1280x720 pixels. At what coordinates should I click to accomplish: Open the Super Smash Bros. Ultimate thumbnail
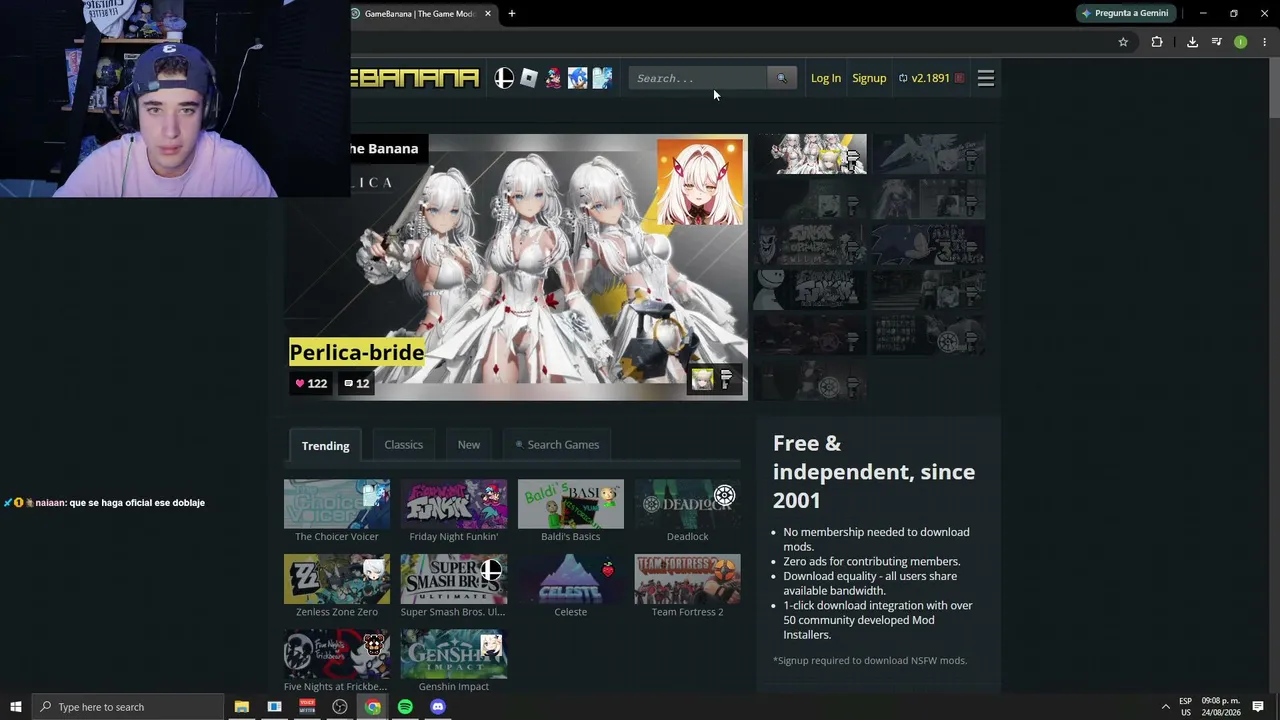(454, 579)
